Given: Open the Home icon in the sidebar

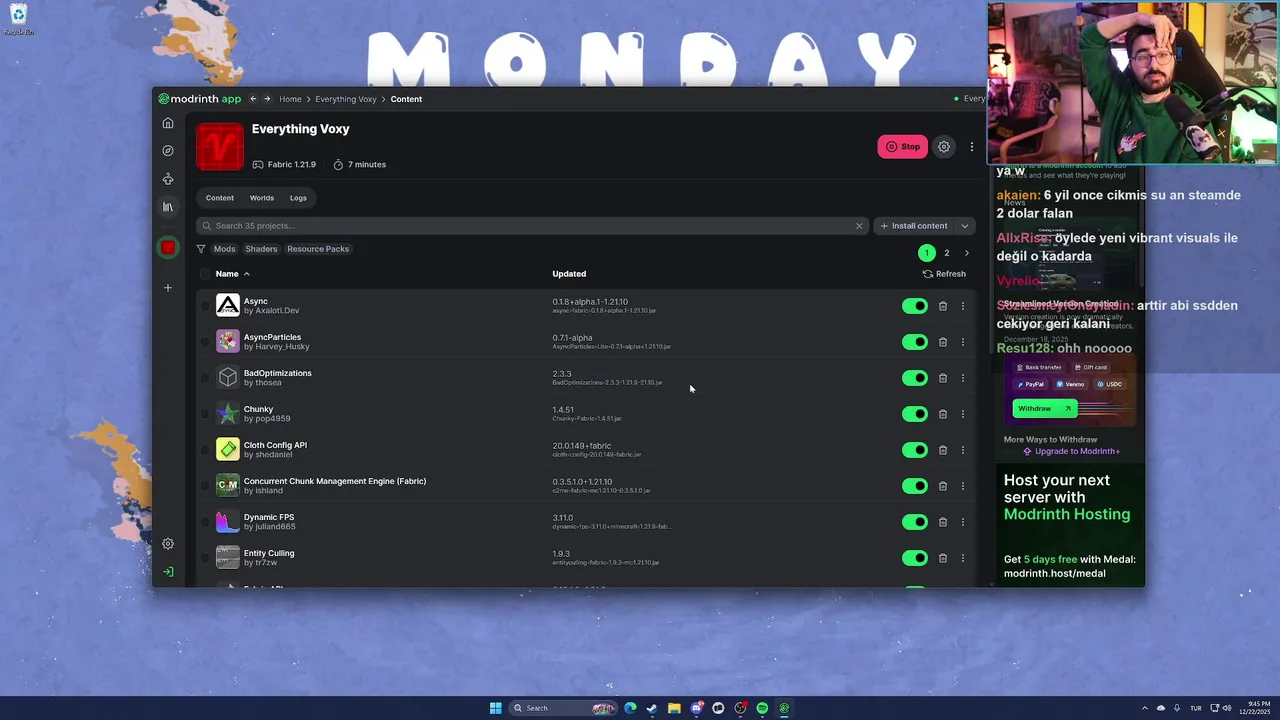Looking at the screenshot, I should [168, 123].
